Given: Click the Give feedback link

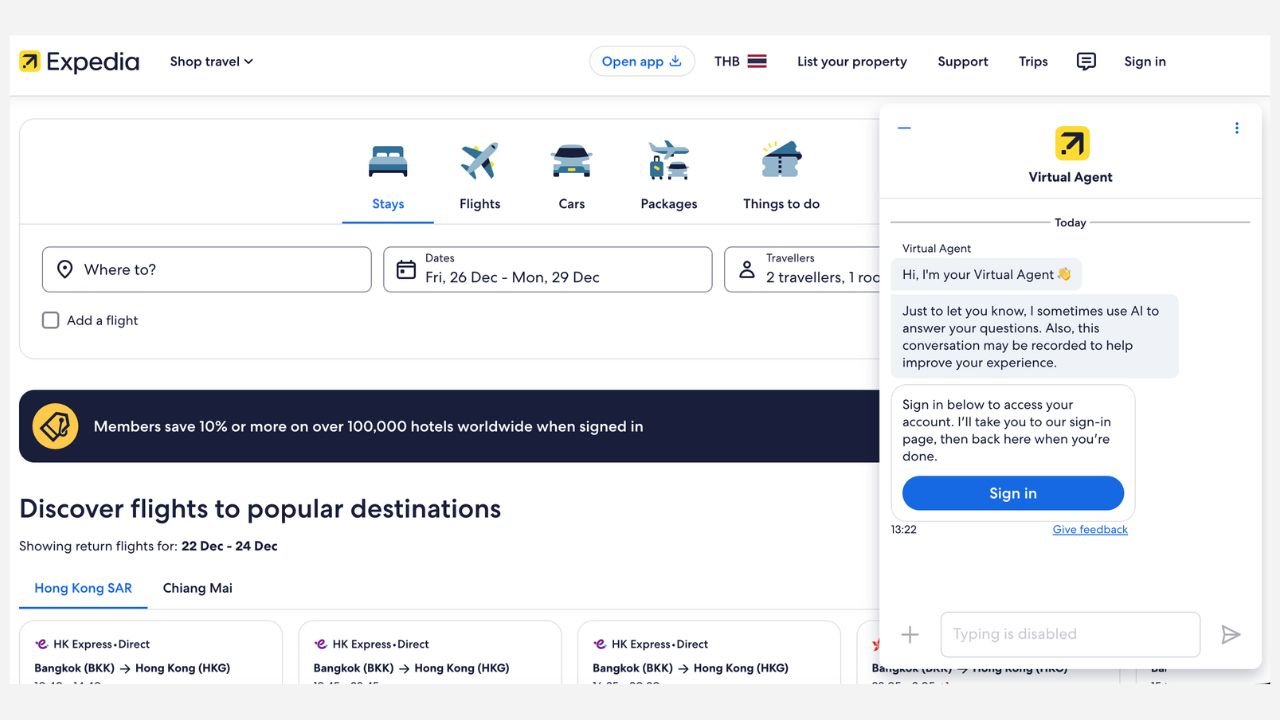Looking at the screenshot, I should click(x=1090, y=530).
